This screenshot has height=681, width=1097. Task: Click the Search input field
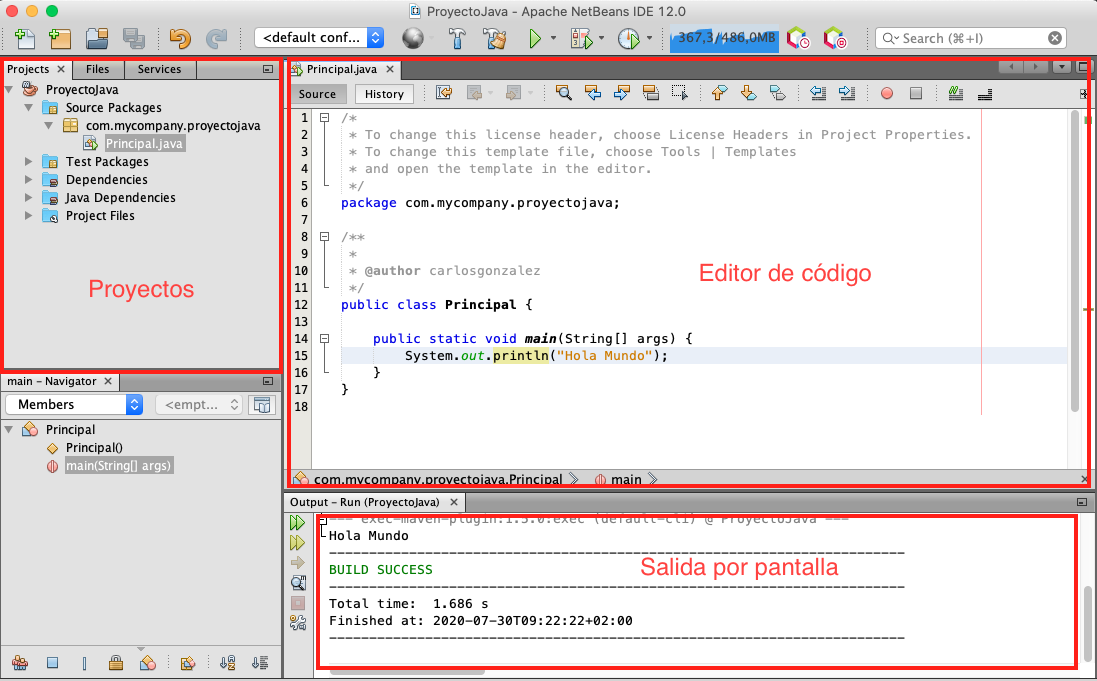pos(971,38)
